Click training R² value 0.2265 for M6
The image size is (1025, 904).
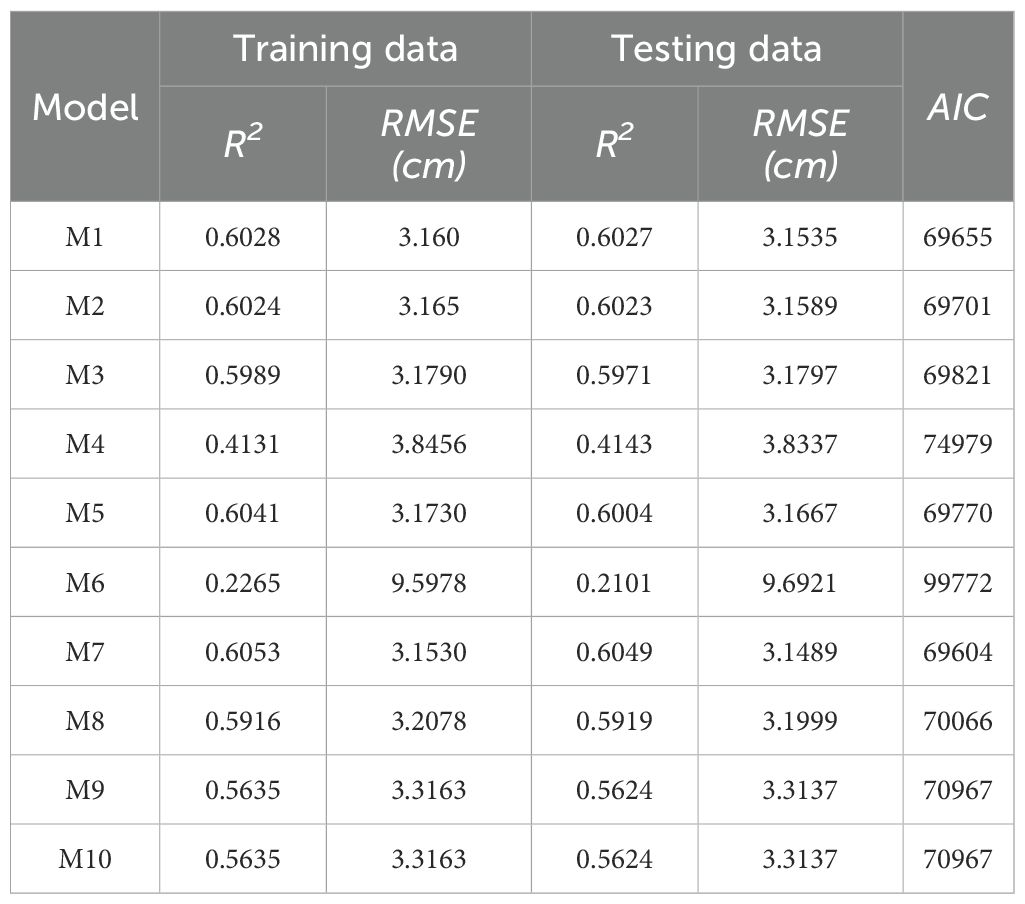(x=243, y=583)
